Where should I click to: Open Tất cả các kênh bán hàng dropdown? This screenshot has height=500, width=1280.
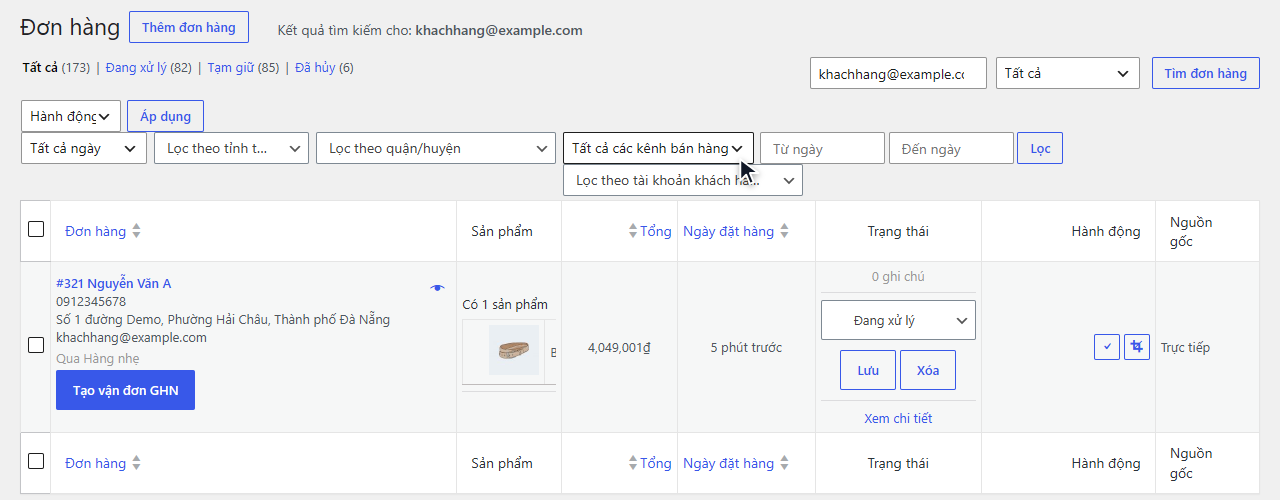[658, 148]
